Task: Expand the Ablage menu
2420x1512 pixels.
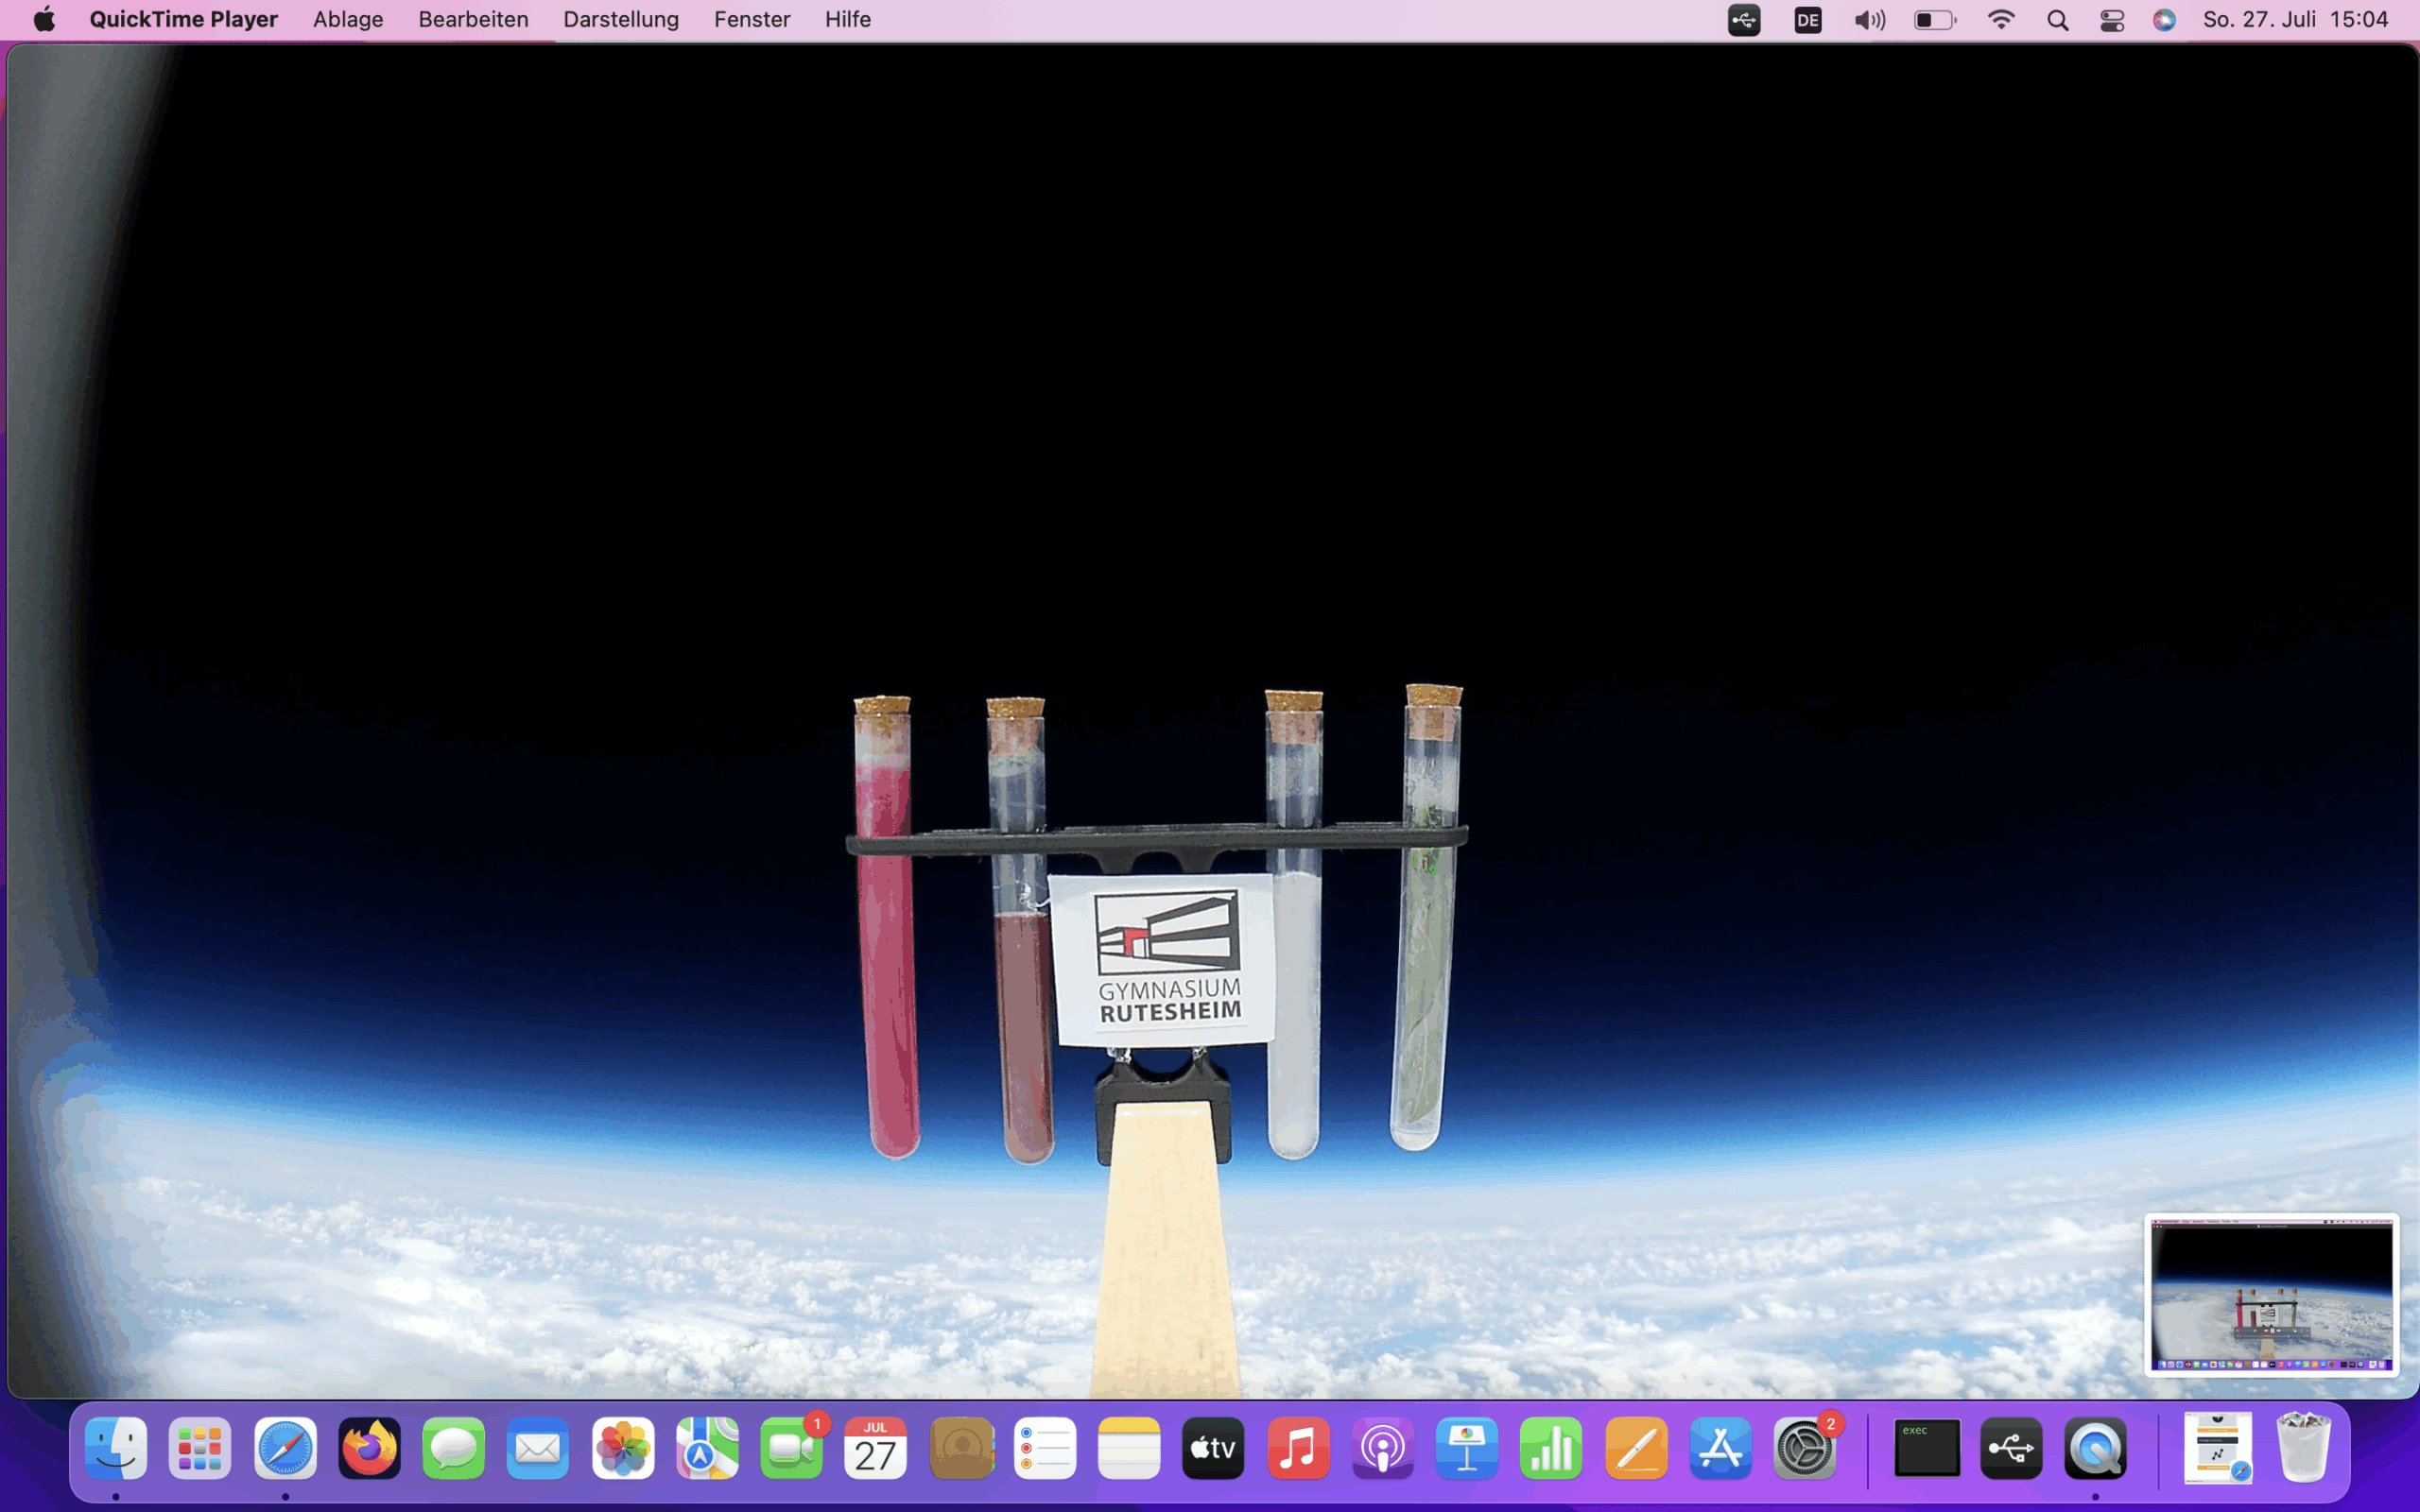Action: [x=347, y=20]
